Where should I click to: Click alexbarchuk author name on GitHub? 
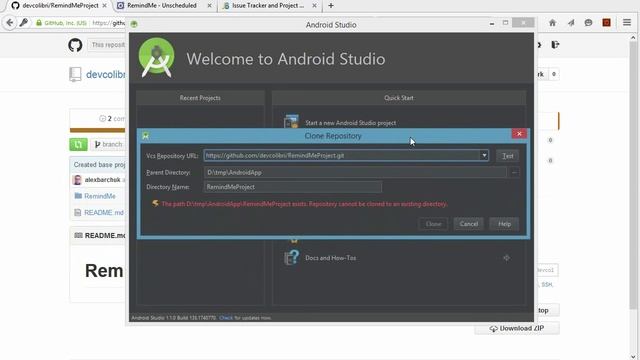(x=102, y=180)
